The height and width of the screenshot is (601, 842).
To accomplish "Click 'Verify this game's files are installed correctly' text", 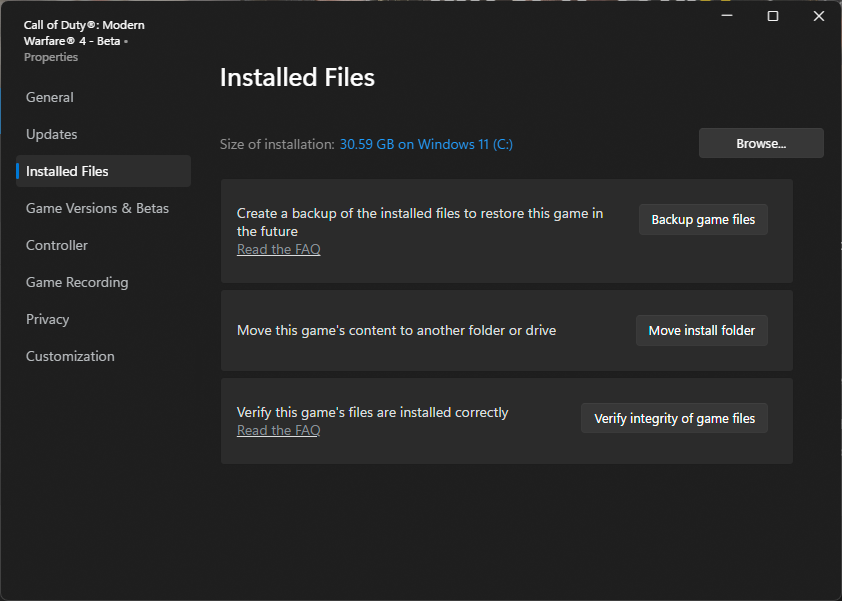I will click(372, 412).
